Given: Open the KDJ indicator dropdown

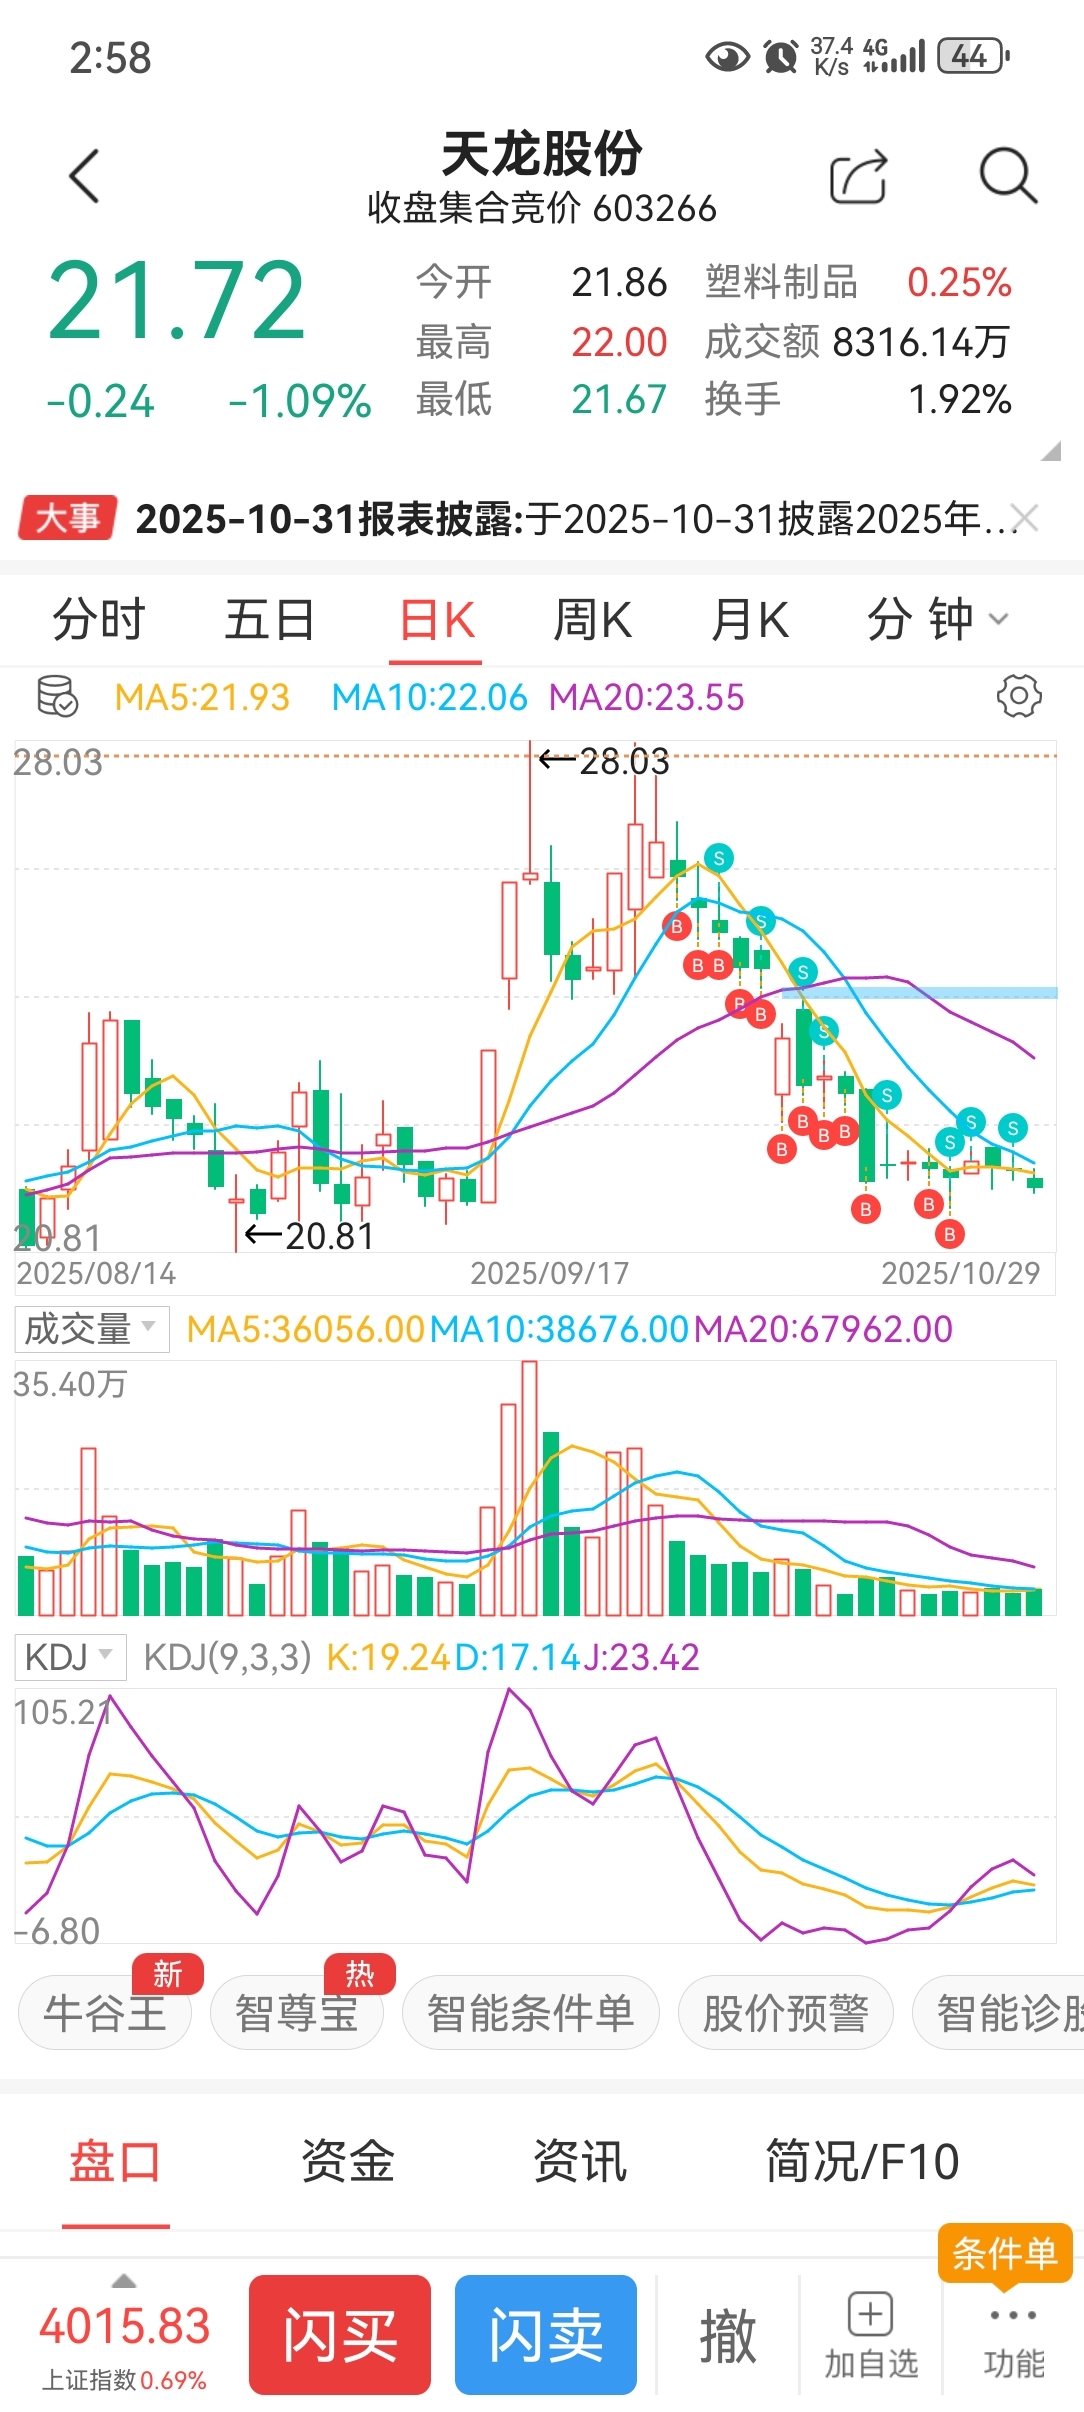Looking at the screenshot, I should coord(70,1657).
